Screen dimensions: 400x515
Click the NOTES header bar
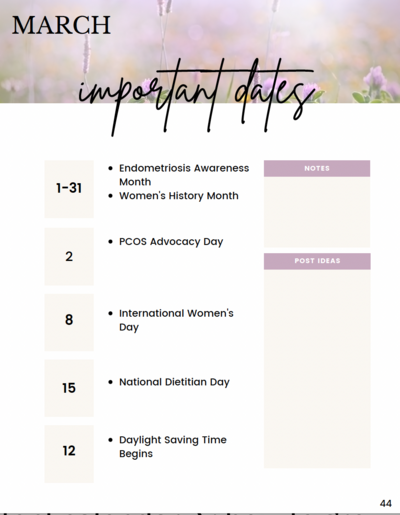317,168
